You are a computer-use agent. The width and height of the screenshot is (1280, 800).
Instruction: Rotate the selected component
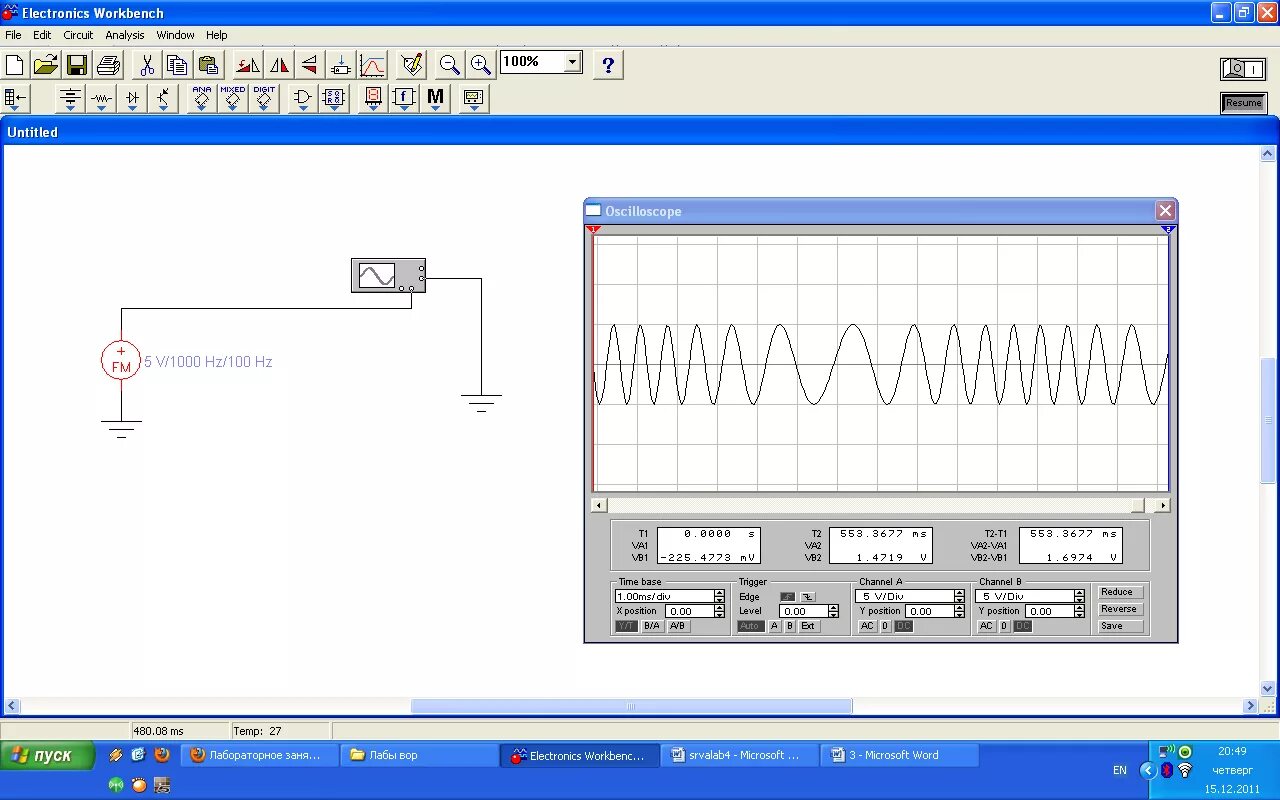point(247,65)
